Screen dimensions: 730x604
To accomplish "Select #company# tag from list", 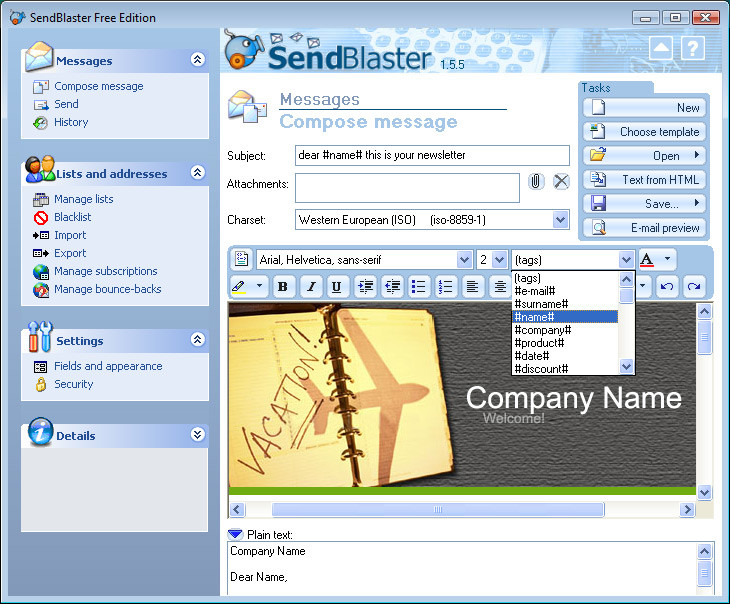I will click(x=565, y=330).
